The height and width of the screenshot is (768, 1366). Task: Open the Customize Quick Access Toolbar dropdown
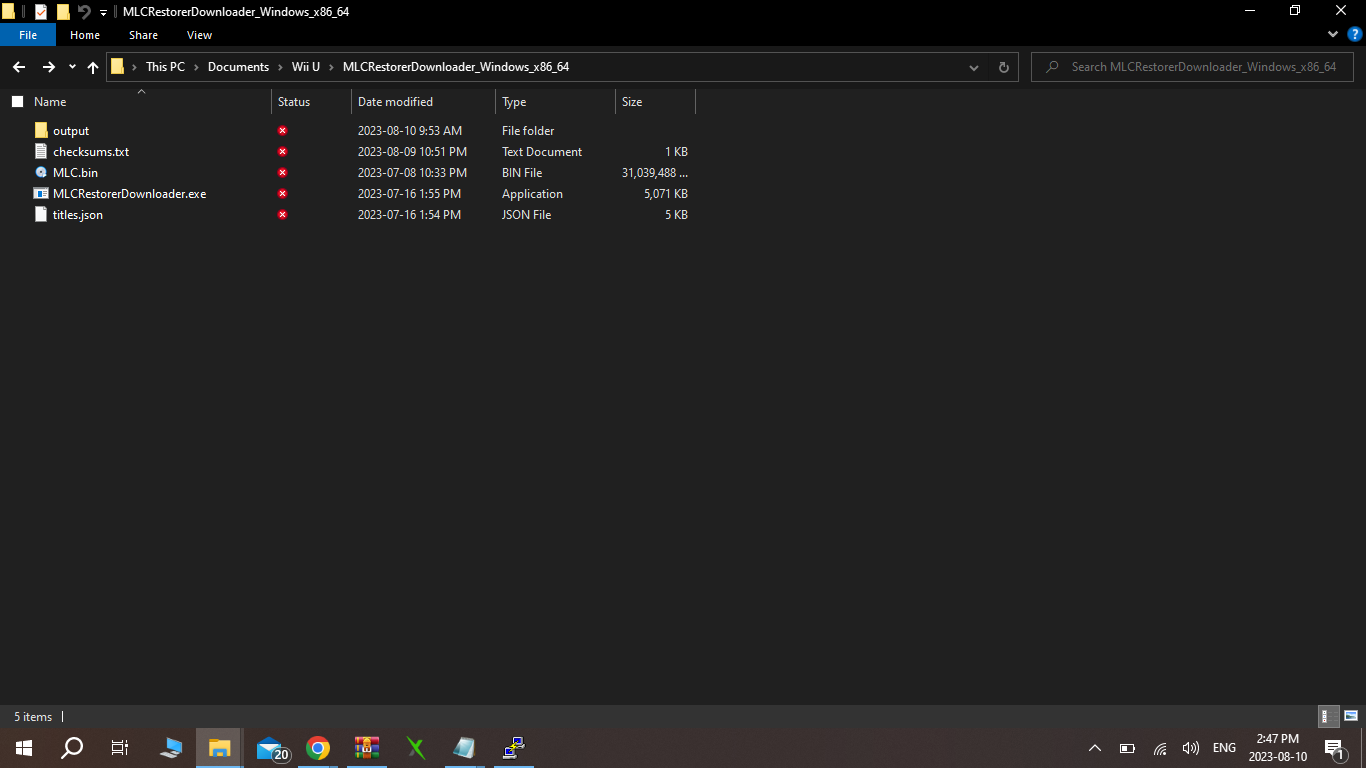coord(103,12)
